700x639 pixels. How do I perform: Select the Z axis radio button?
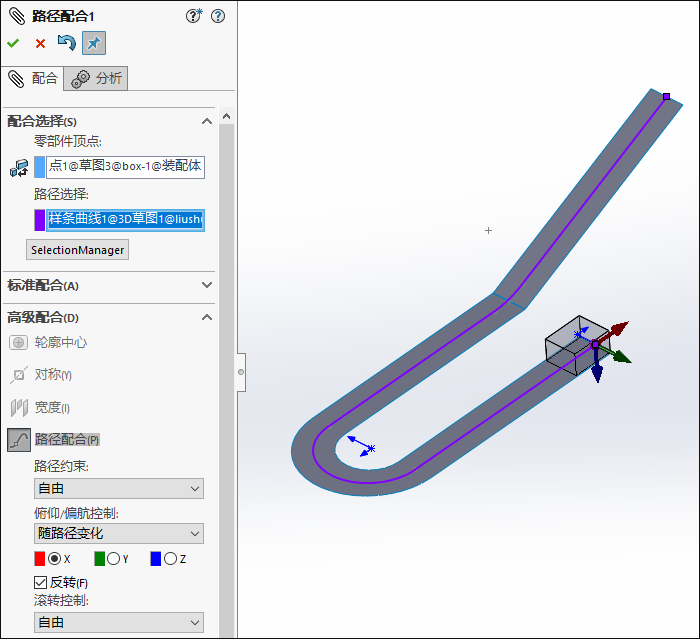click(170, 559)
